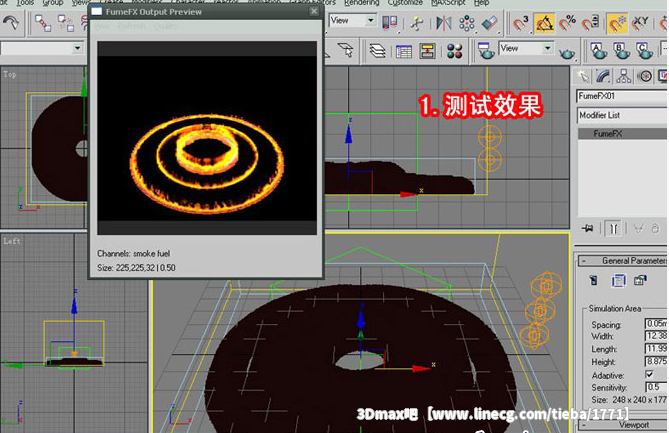This screenshot has height=433, width=669.
Task: Open the Material Editor spheres icon
Action: [x=455, y=51]
